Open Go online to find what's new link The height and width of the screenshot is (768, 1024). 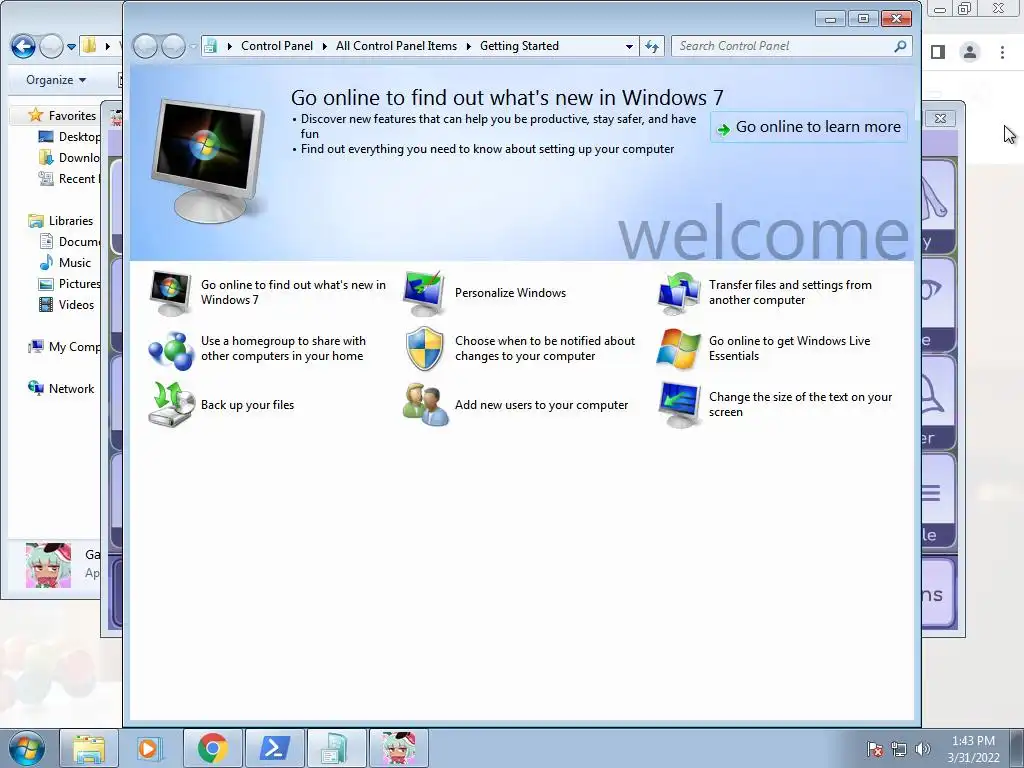[x=293, y=292]
